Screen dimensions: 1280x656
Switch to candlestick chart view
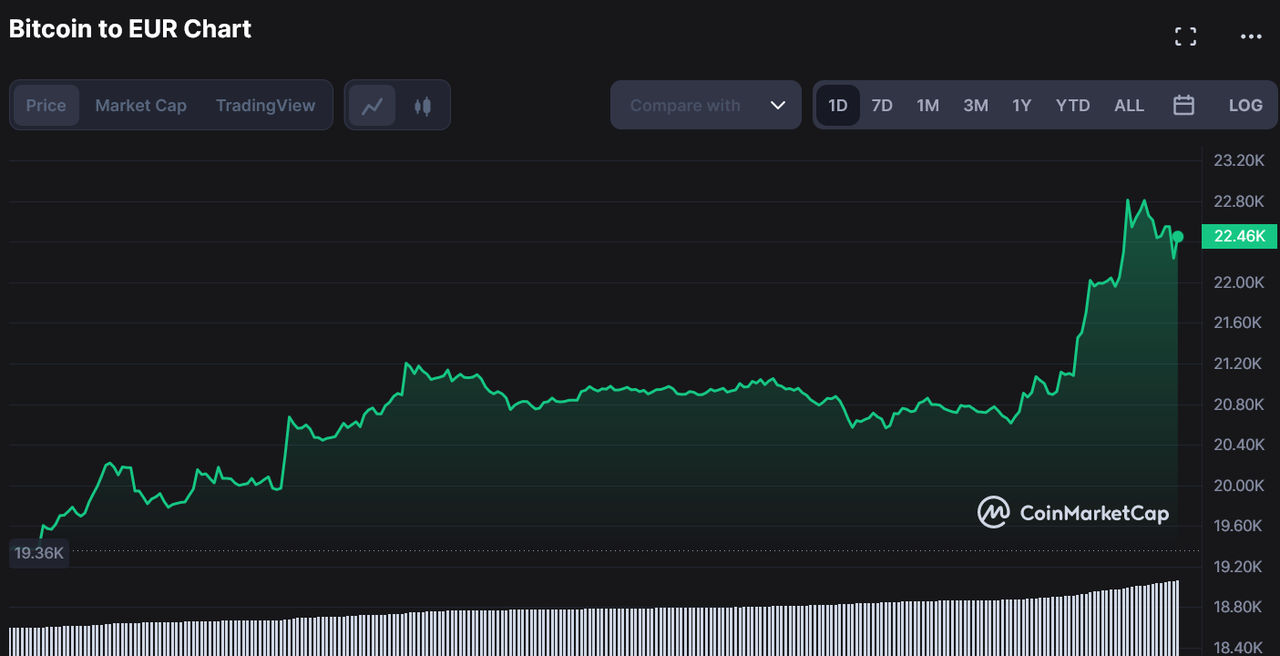pos(422,105)
